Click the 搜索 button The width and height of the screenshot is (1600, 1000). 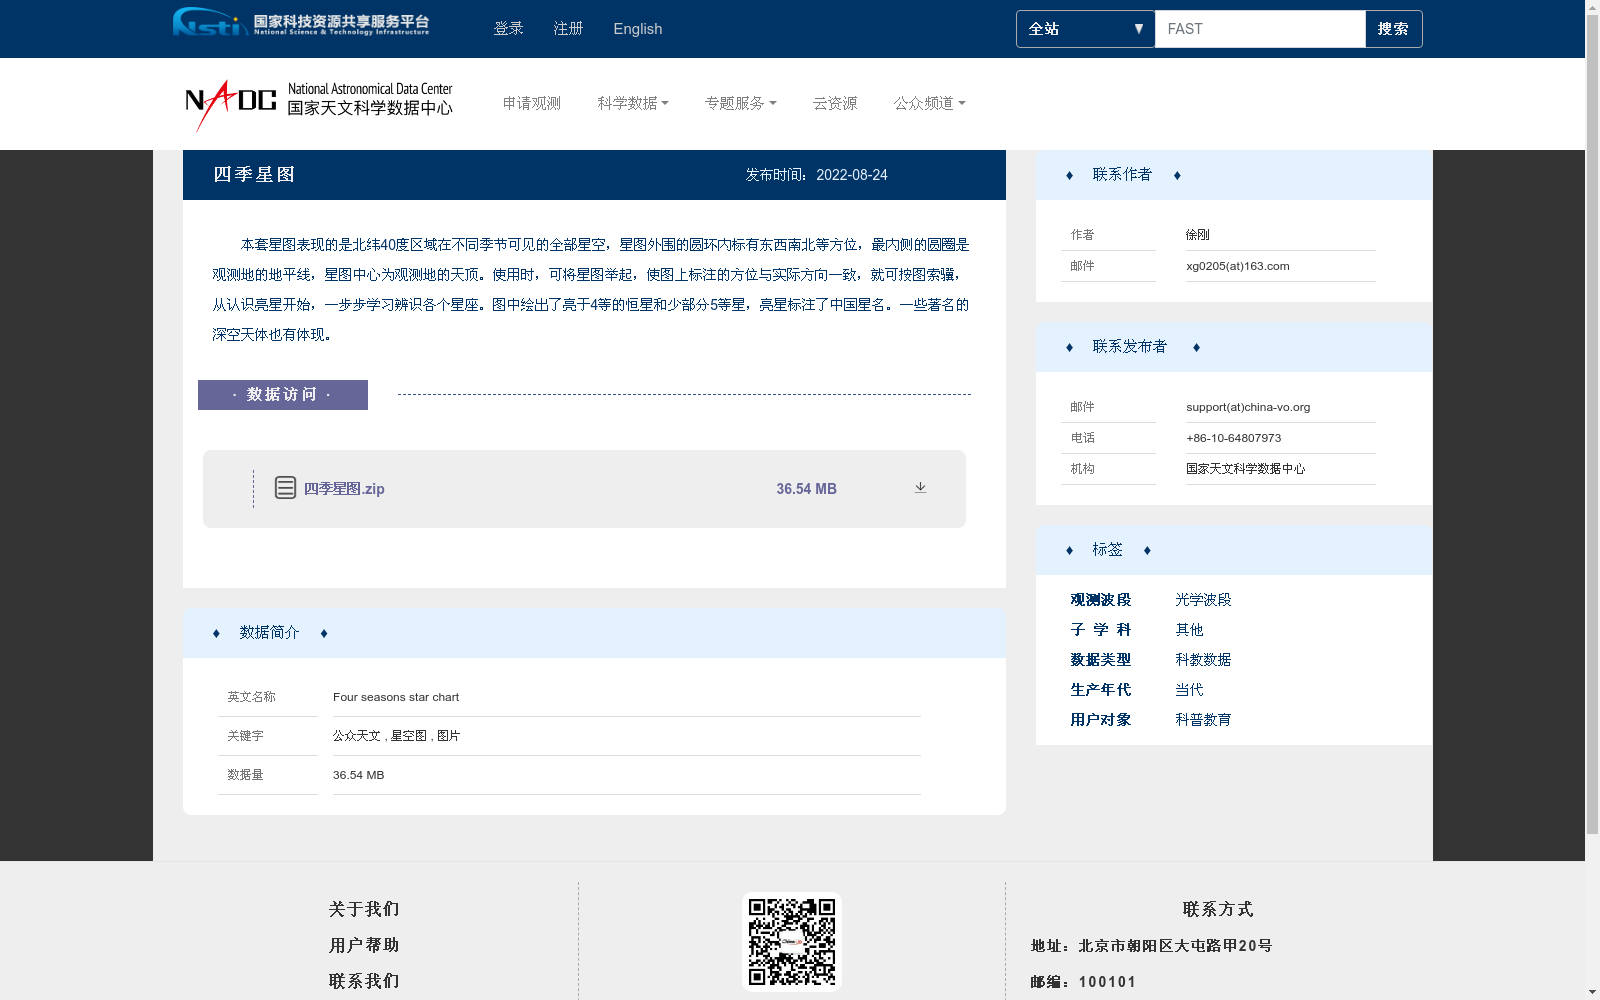tap(1393, 29)
